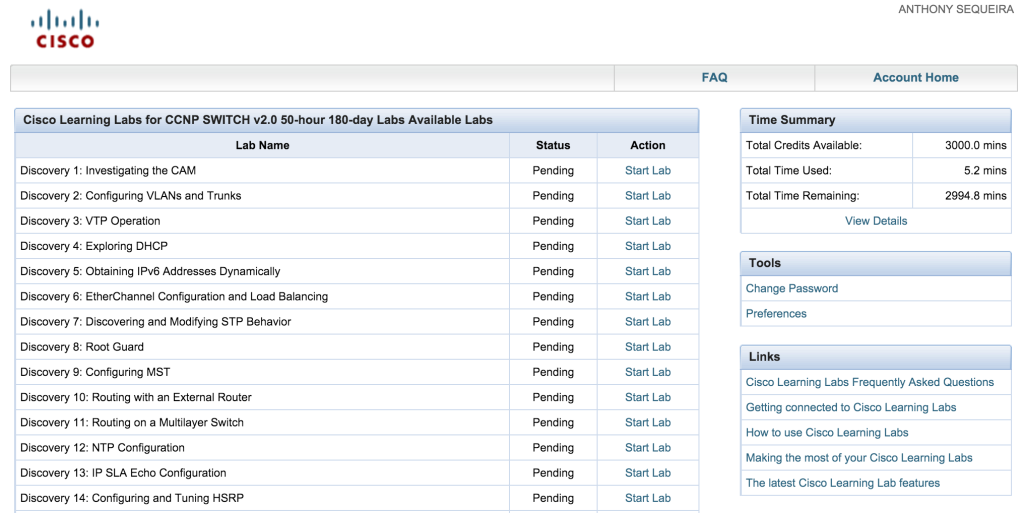1024x513 pixels.
Task: Select the Discovery 1: Investigating the CAM text
Action: [x=108, y=171]
